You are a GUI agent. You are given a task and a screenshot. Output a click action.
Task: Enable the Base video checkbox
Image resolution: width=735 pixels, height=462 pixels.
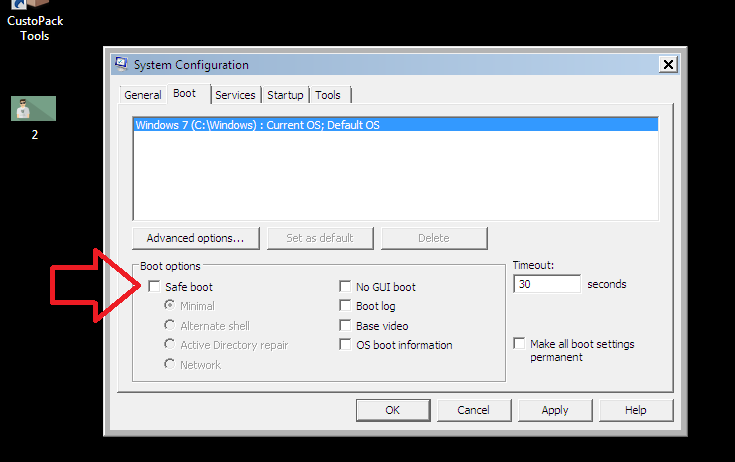[x=345, y=325]
